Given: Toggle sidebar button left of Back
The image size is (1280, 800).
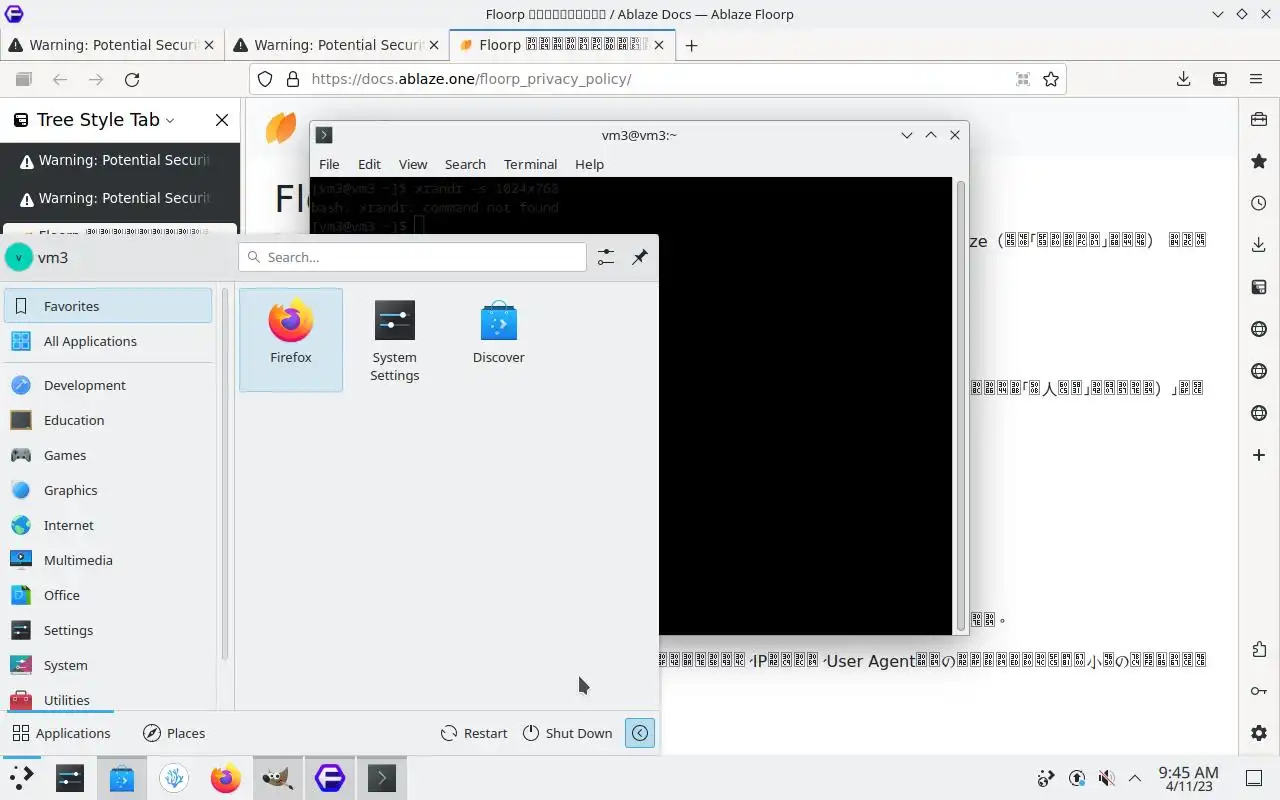Looking at the screenshot, I should tap(24, 79).
